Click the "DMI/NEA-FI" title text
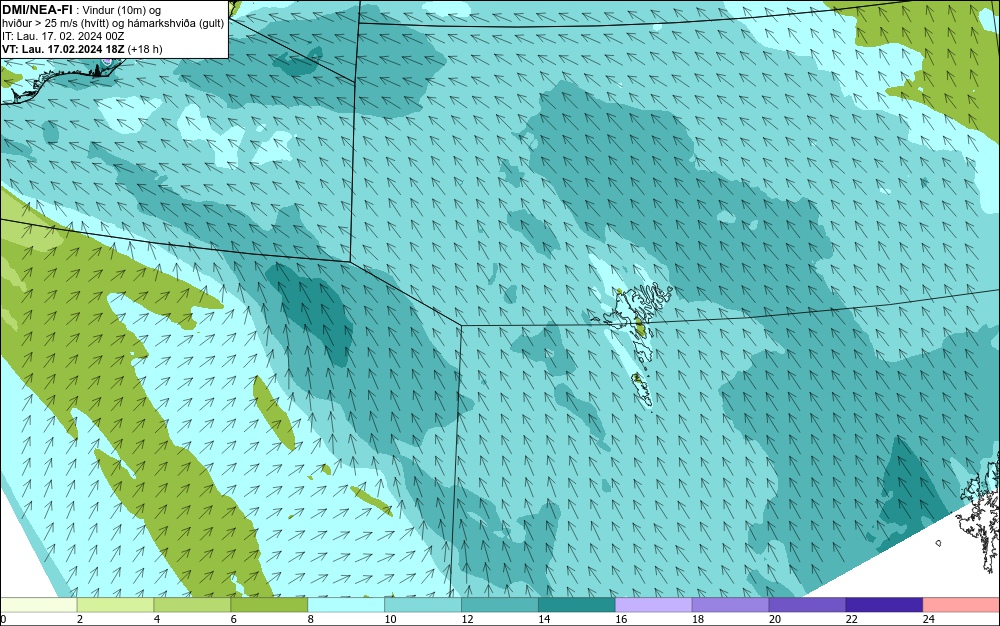The height and width of the screenshot is (626, 1000). pos(37,10)
